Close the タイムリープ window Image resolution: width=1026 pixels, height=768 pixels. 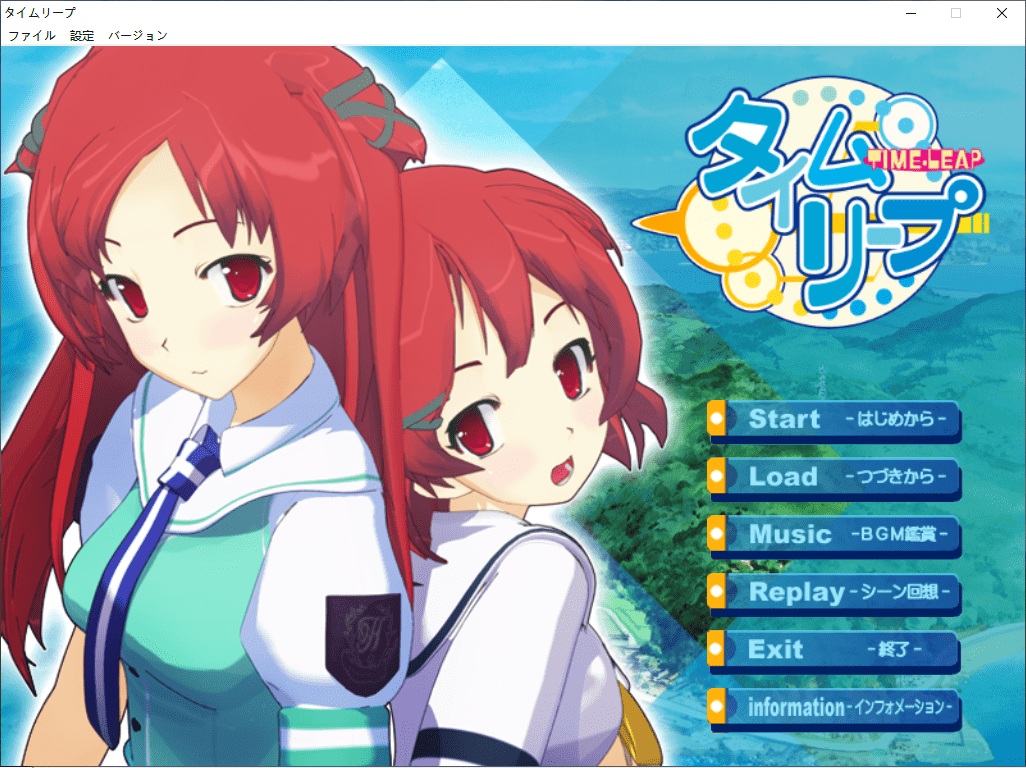coord(1002,13)
